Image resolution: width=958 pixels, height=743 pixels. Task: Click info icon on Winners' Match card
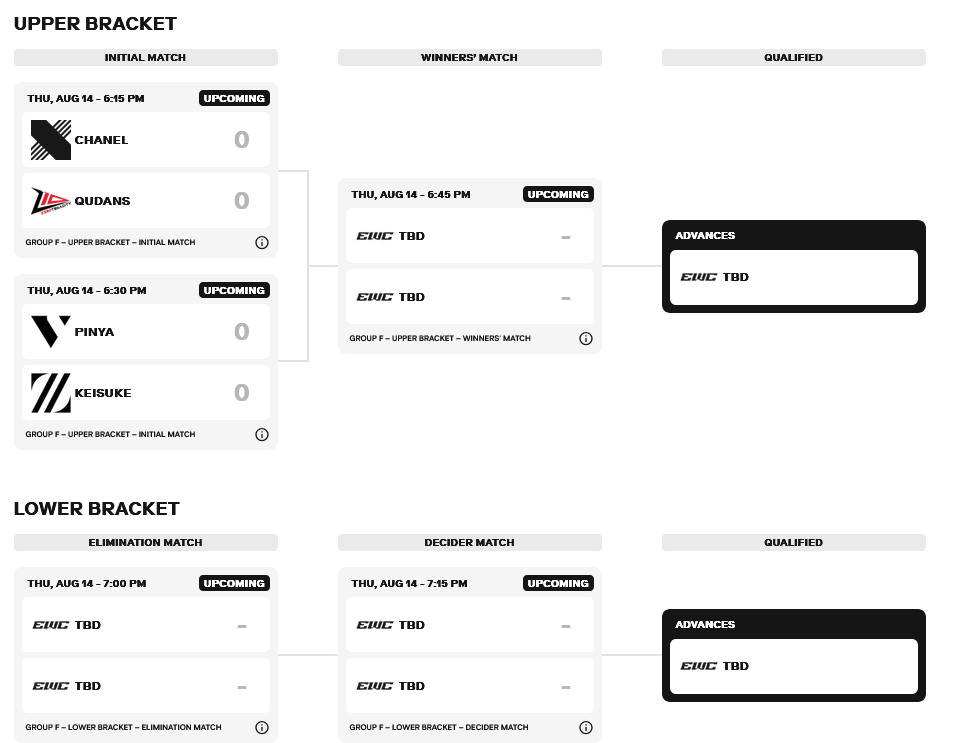[585, 339]
